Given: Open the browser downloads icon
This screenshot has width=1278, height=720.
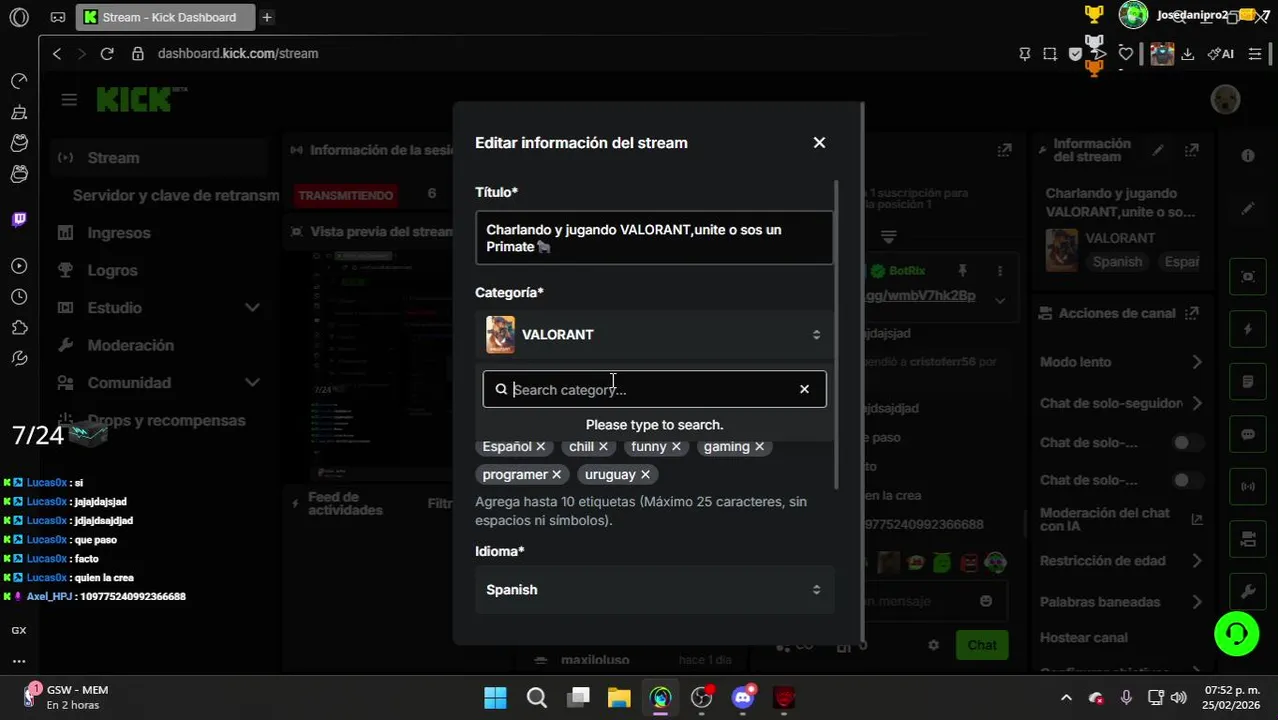Looking at the screenshot, I should click(x=1188, y=54).
